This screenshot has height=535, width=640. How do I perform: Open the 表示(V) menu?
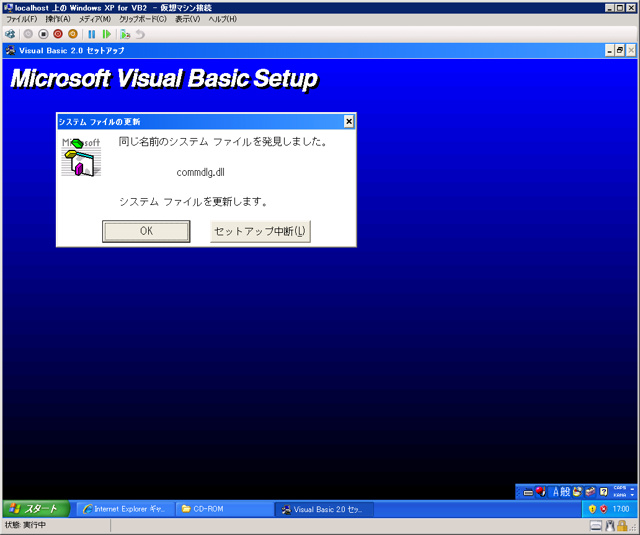[187, 19]
